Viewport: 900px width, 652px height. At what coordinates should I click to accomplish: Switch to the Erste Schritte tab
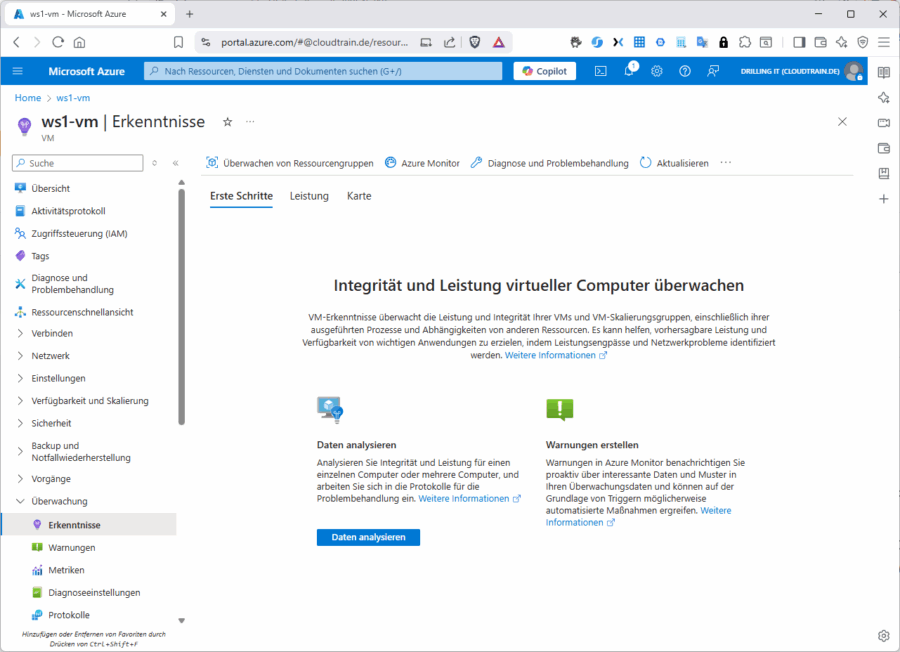241,196
